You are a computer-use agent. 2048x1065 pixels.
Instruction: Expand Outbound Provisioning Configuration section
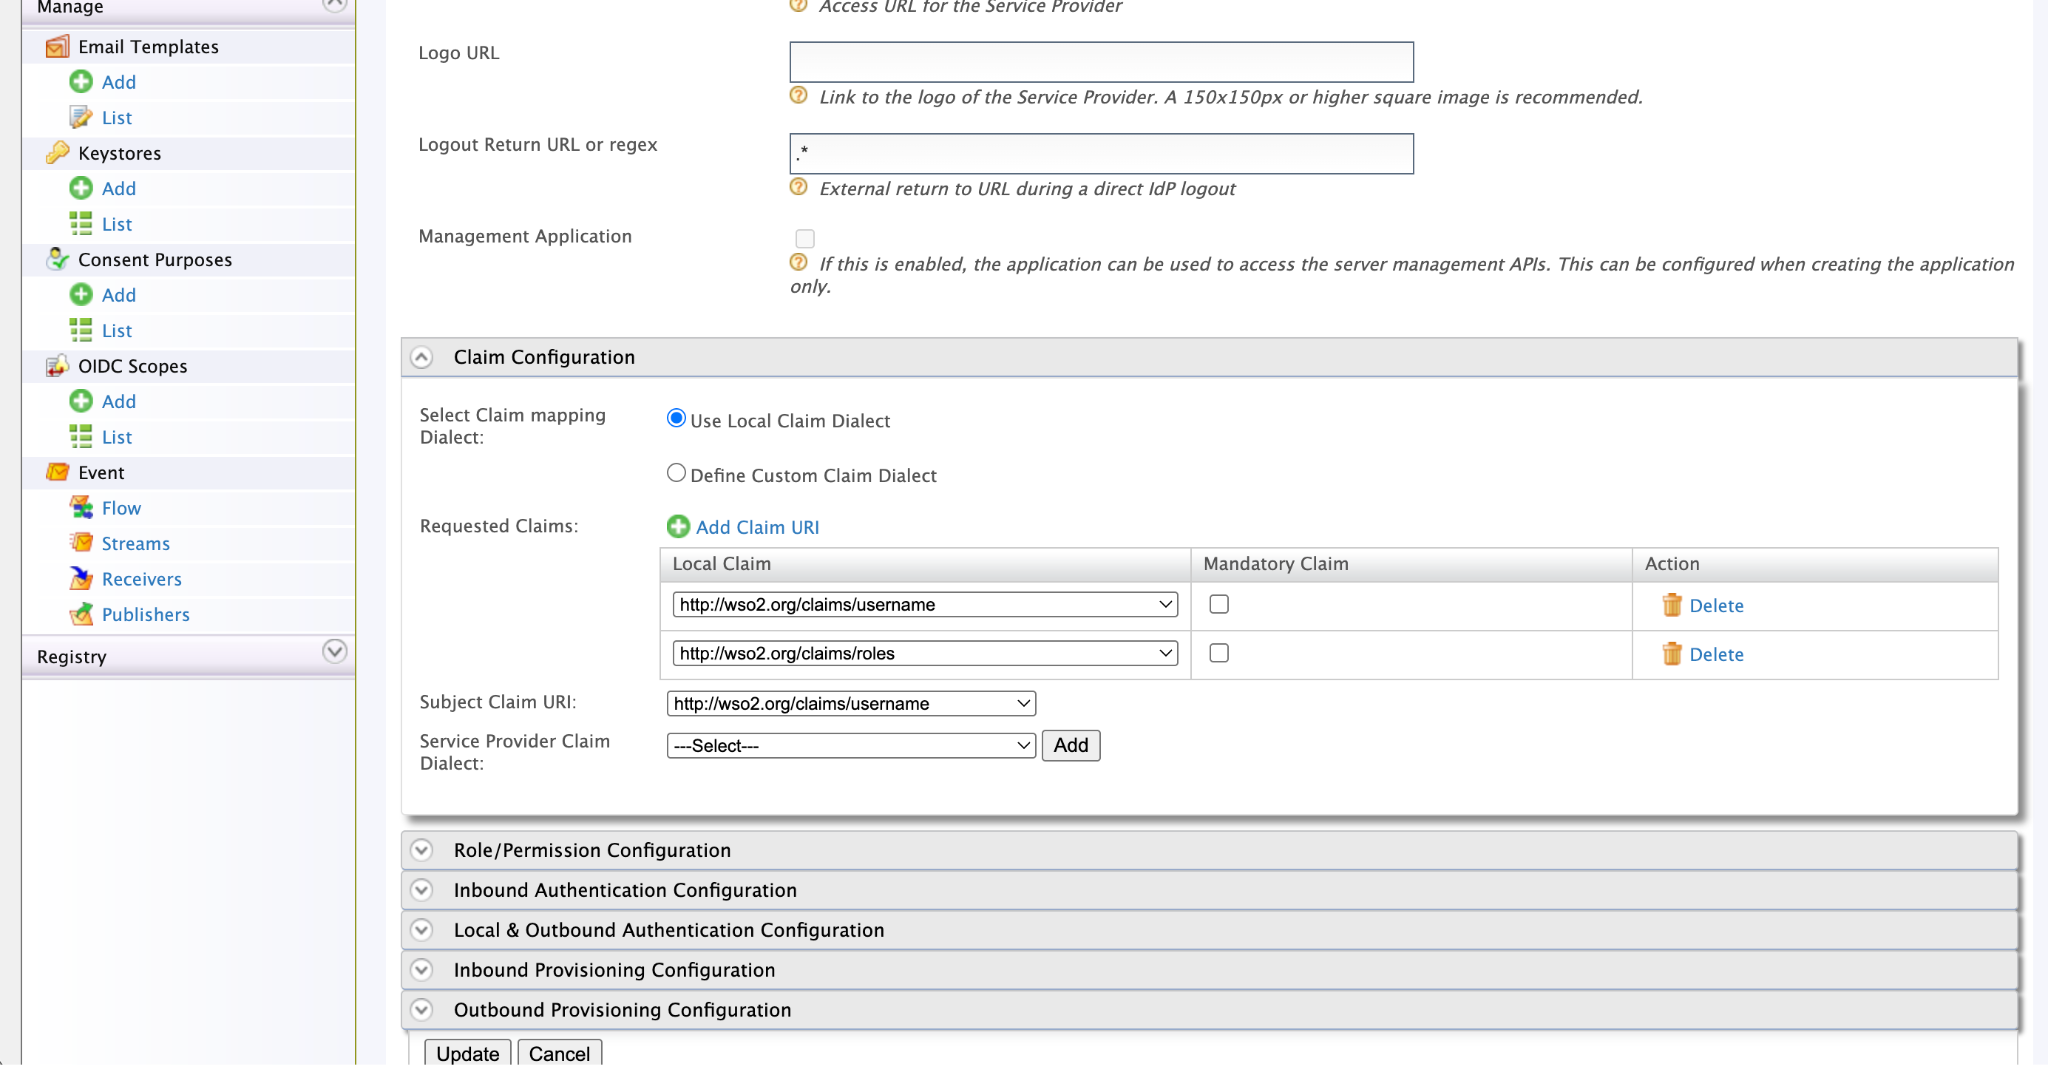click(422, 1010)
